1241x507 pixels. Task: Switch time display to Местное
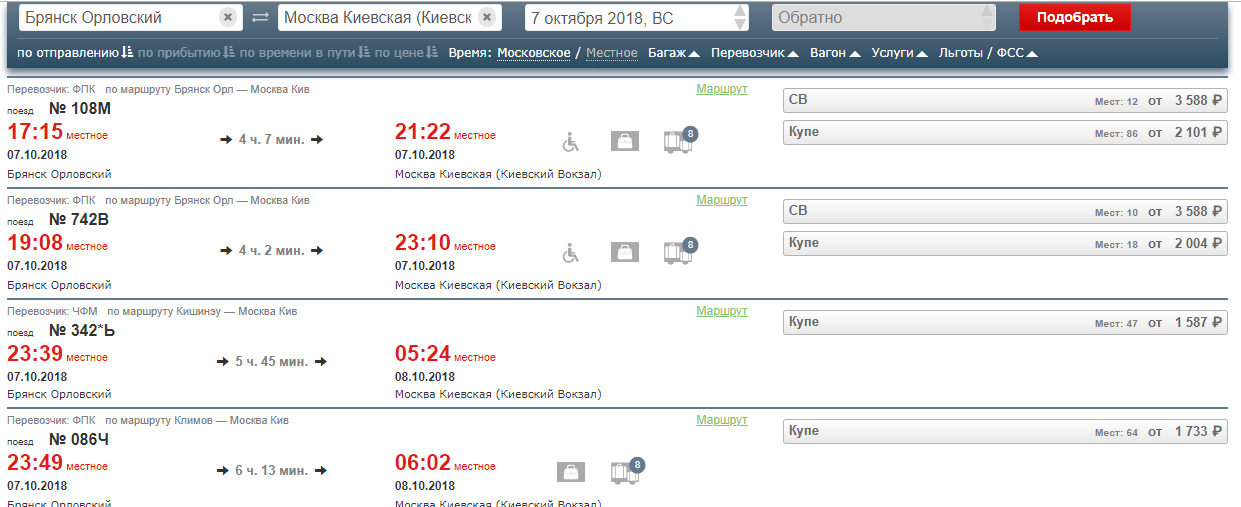[x=611, y=53]
